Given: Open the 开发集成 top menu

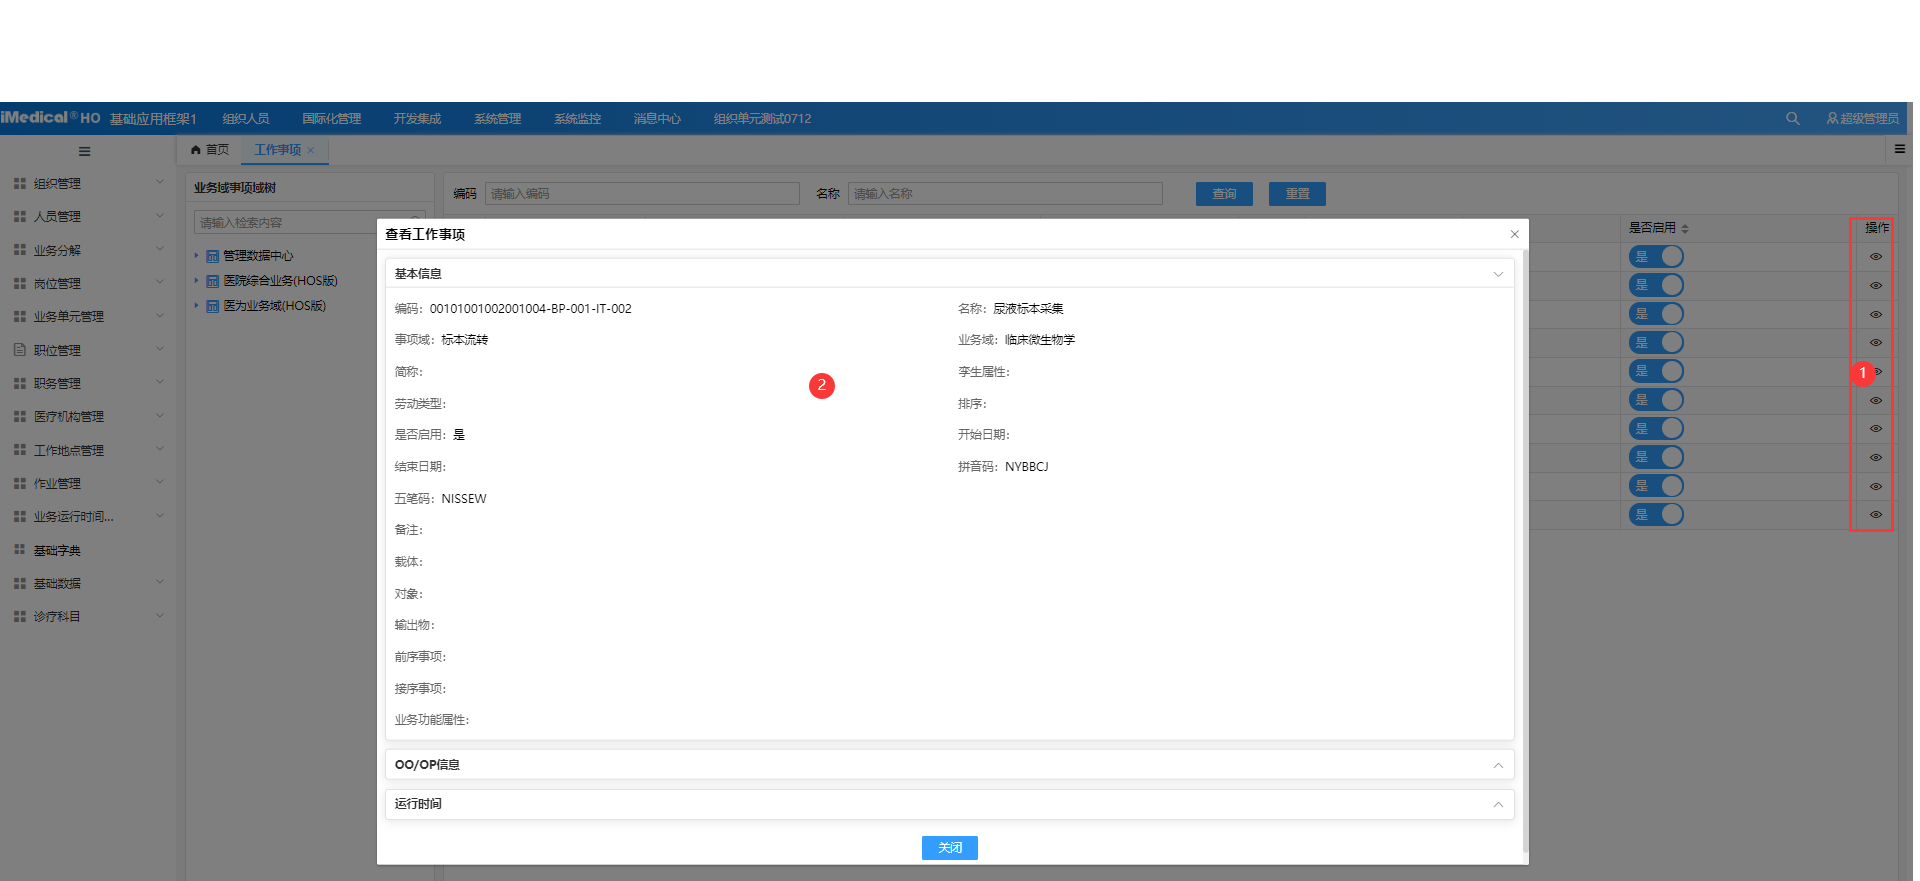Looking at the screenshot, I should pyautogui.click(x=417, y=118).
